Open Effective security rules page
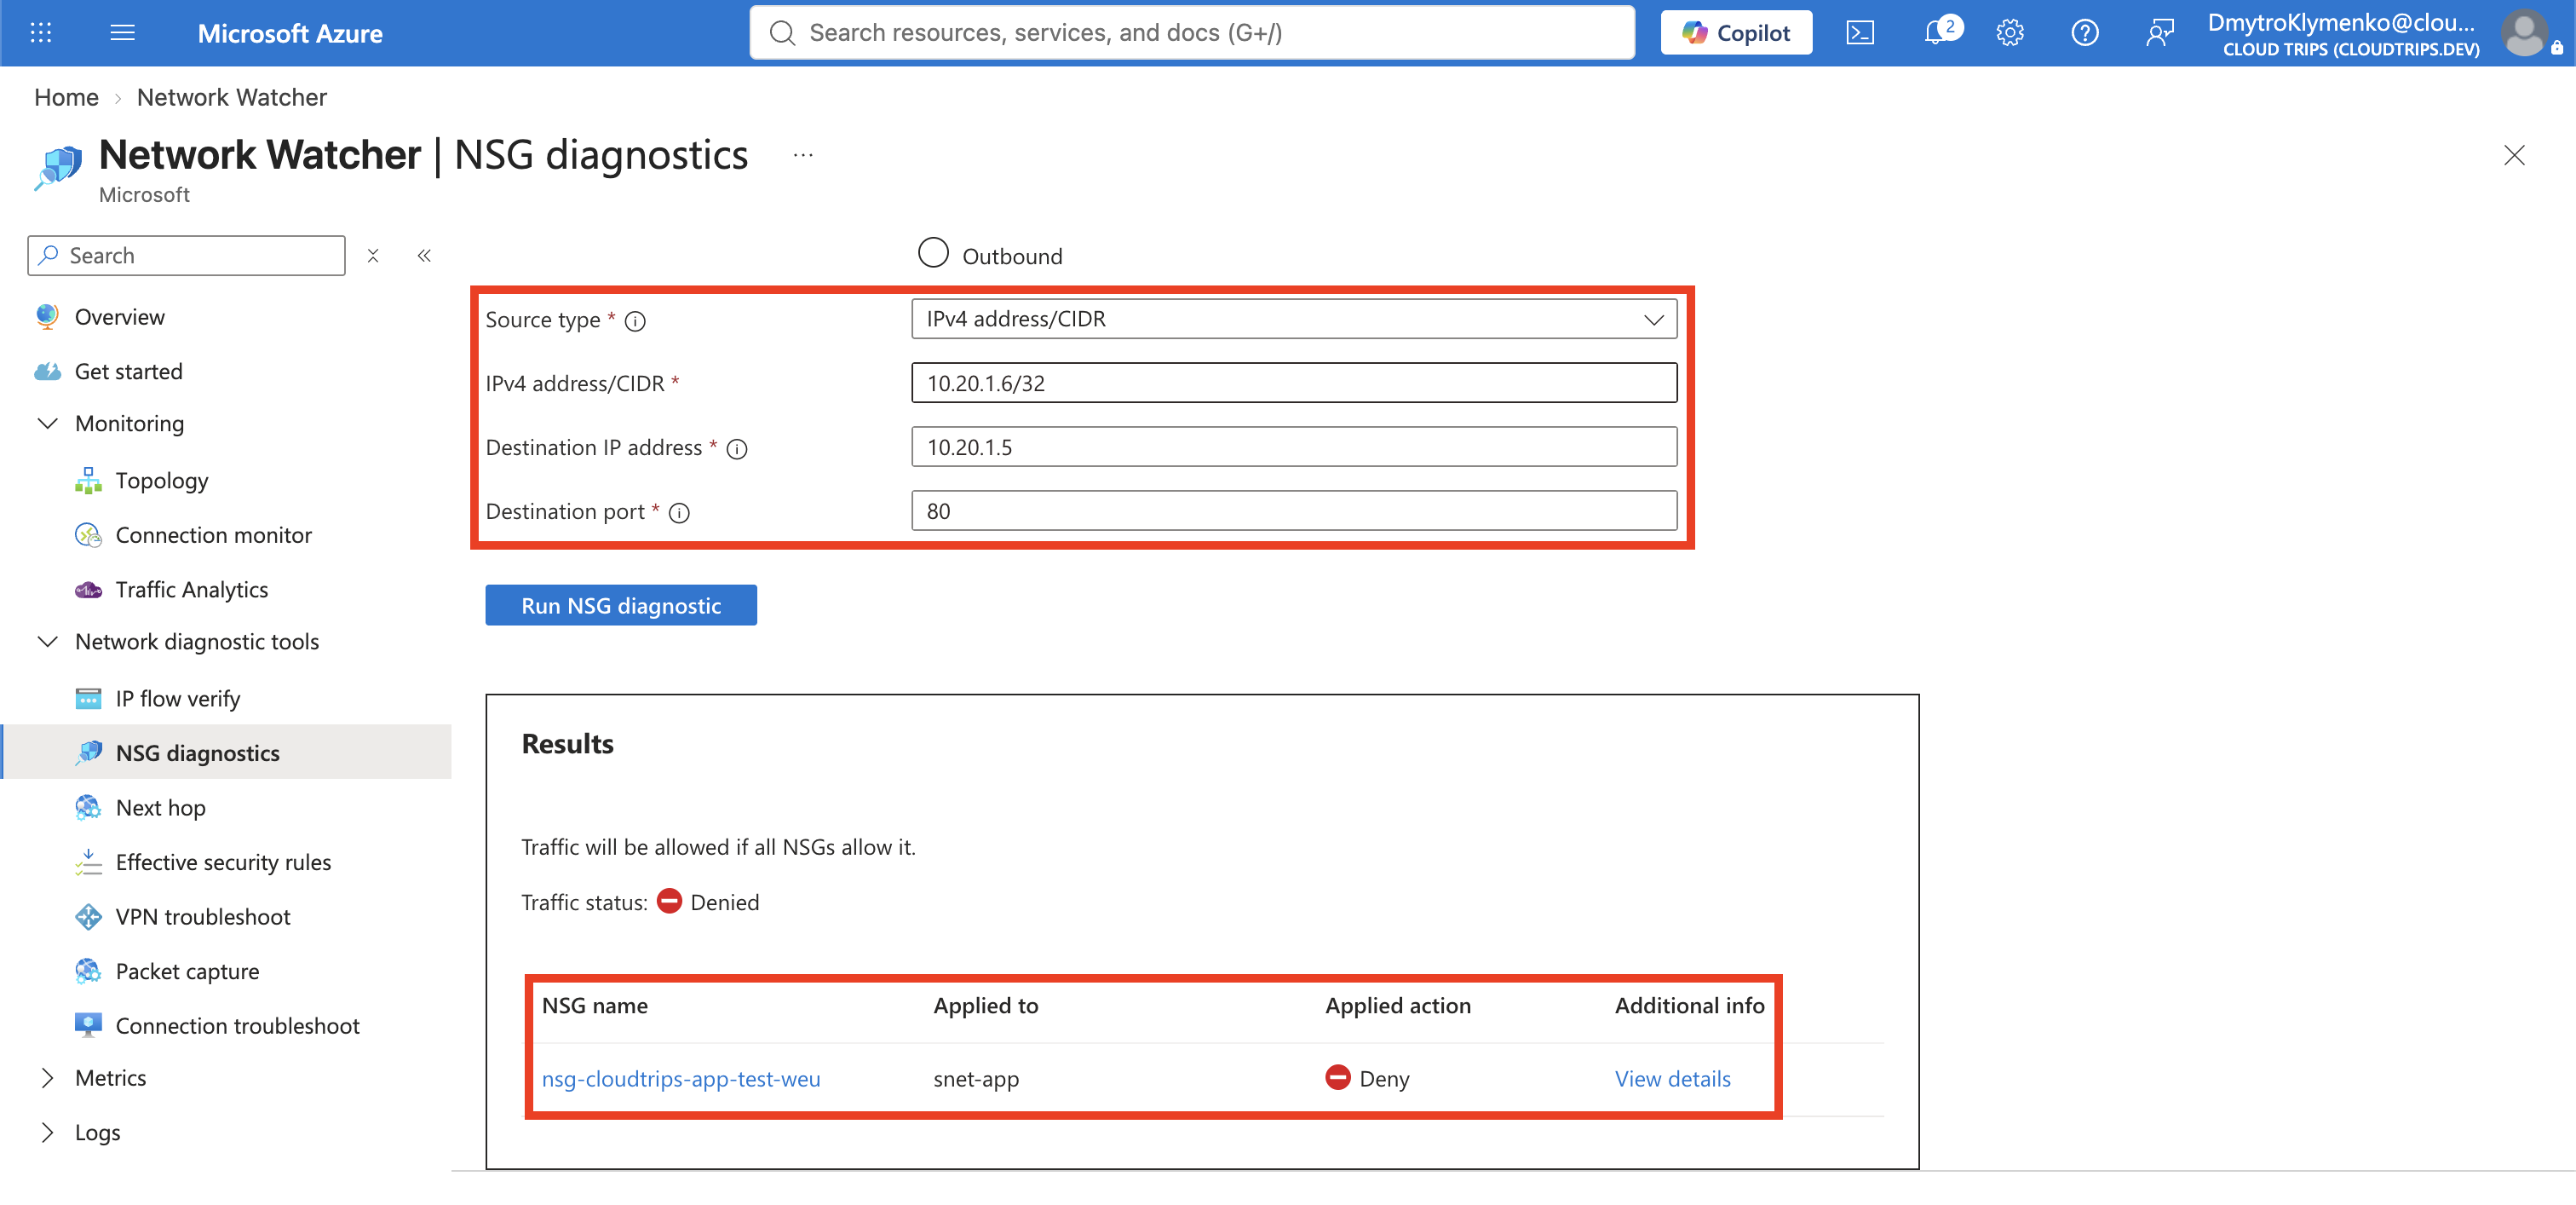This screenshot has width=2576, height=1205. point(223,862)
